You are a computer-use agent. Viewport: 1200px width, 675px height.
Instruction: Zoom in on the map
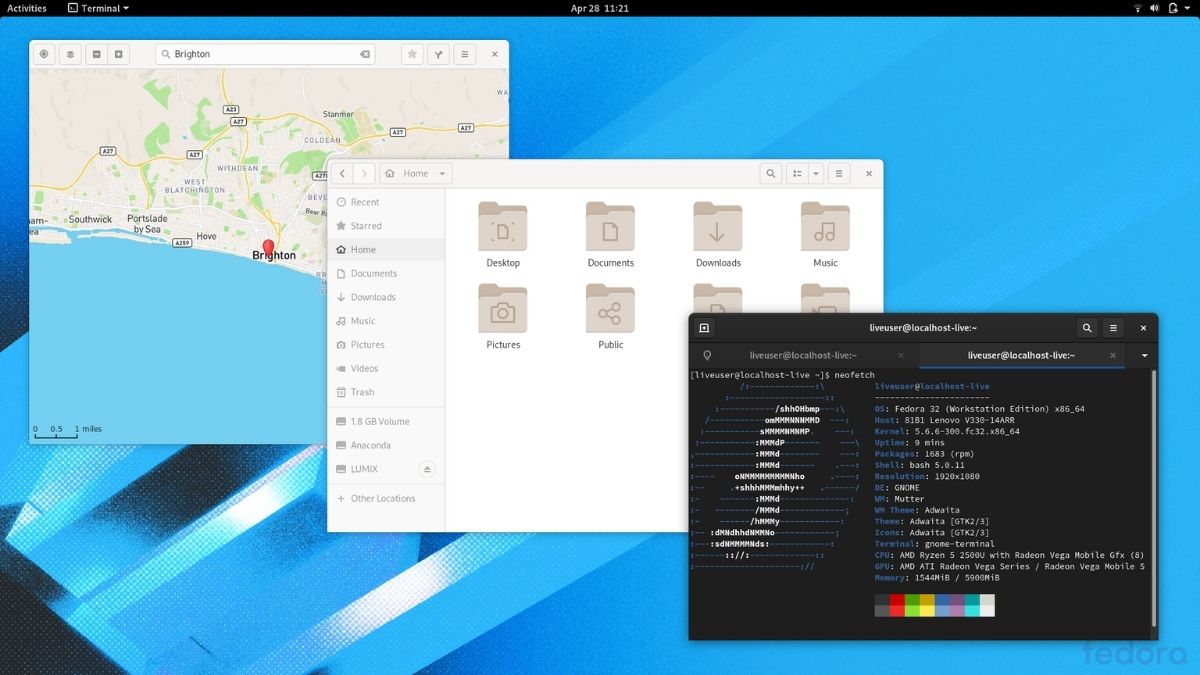(x=120, y=54)
